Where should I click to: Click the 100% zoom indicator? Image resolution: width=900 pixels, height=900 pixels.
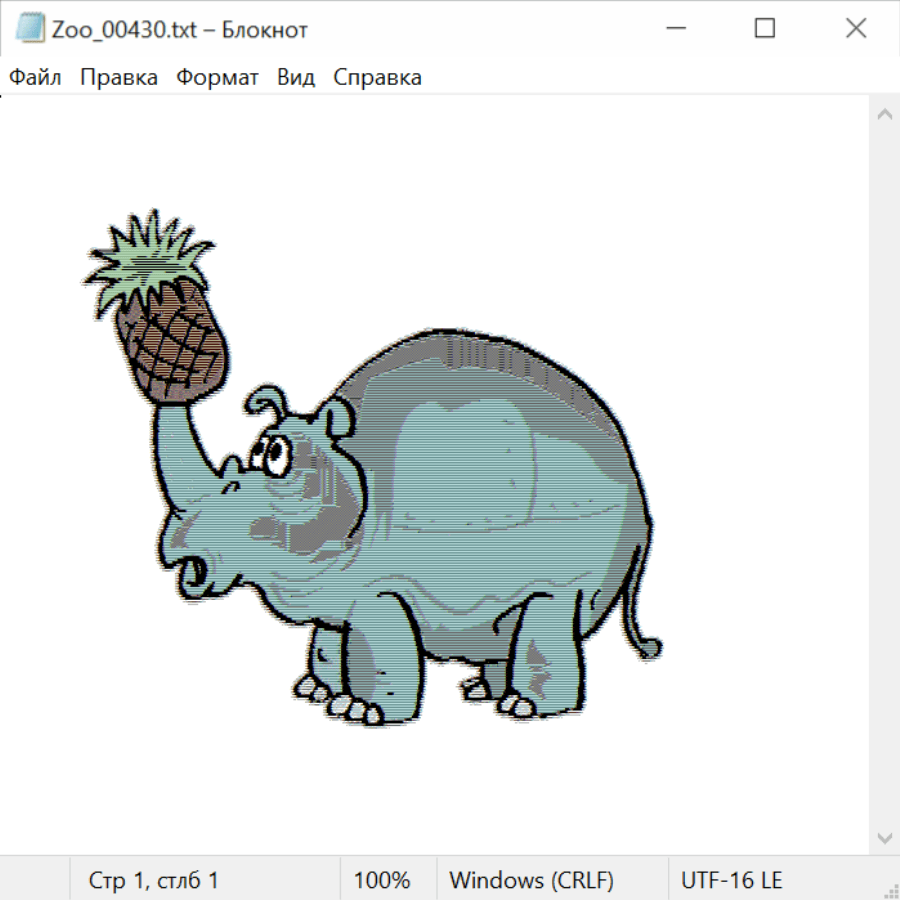tap(382, 880)
